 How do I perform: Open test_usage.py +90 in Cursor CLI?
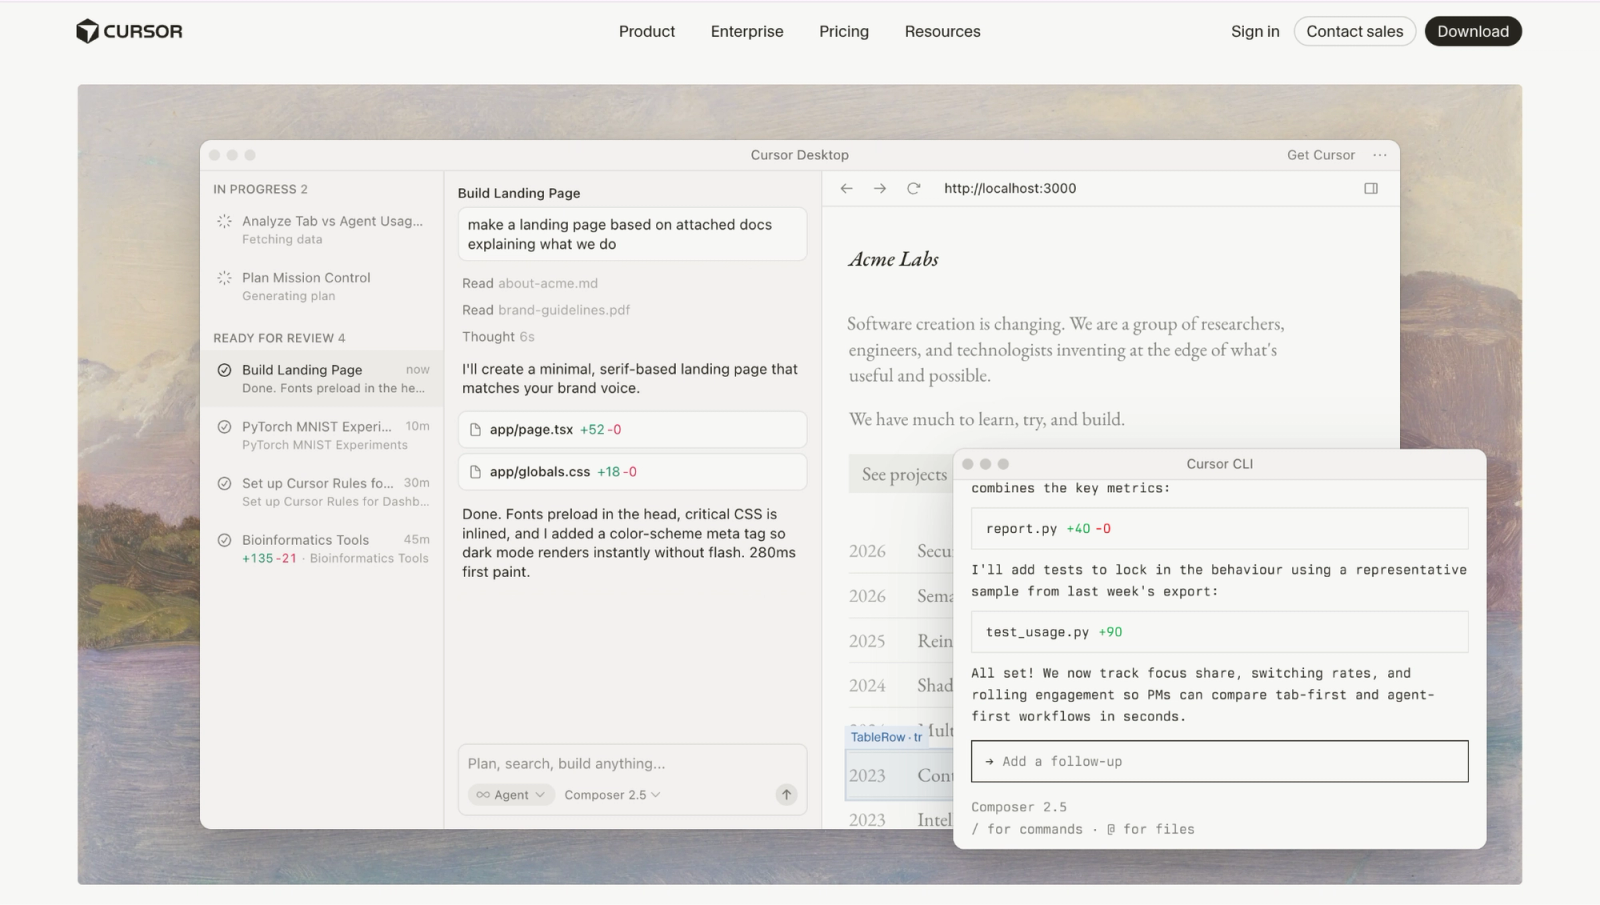1219,632
